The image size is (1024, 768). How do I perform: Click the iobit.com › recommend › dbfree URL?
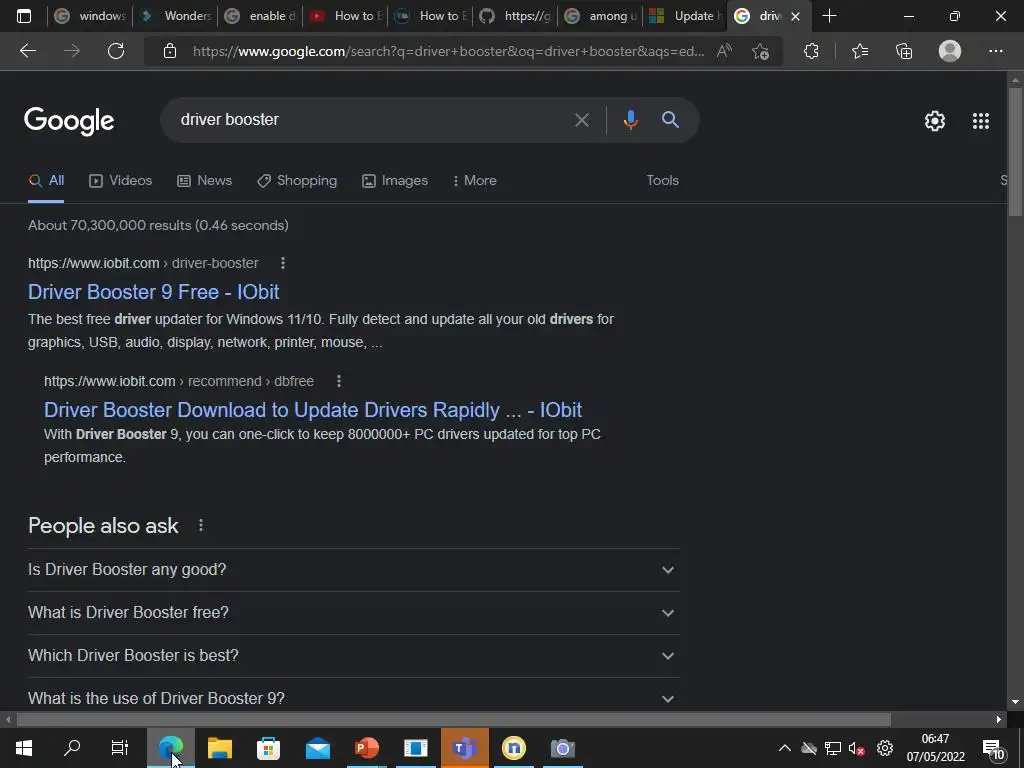pyautogui.click(x=179, y=381)
